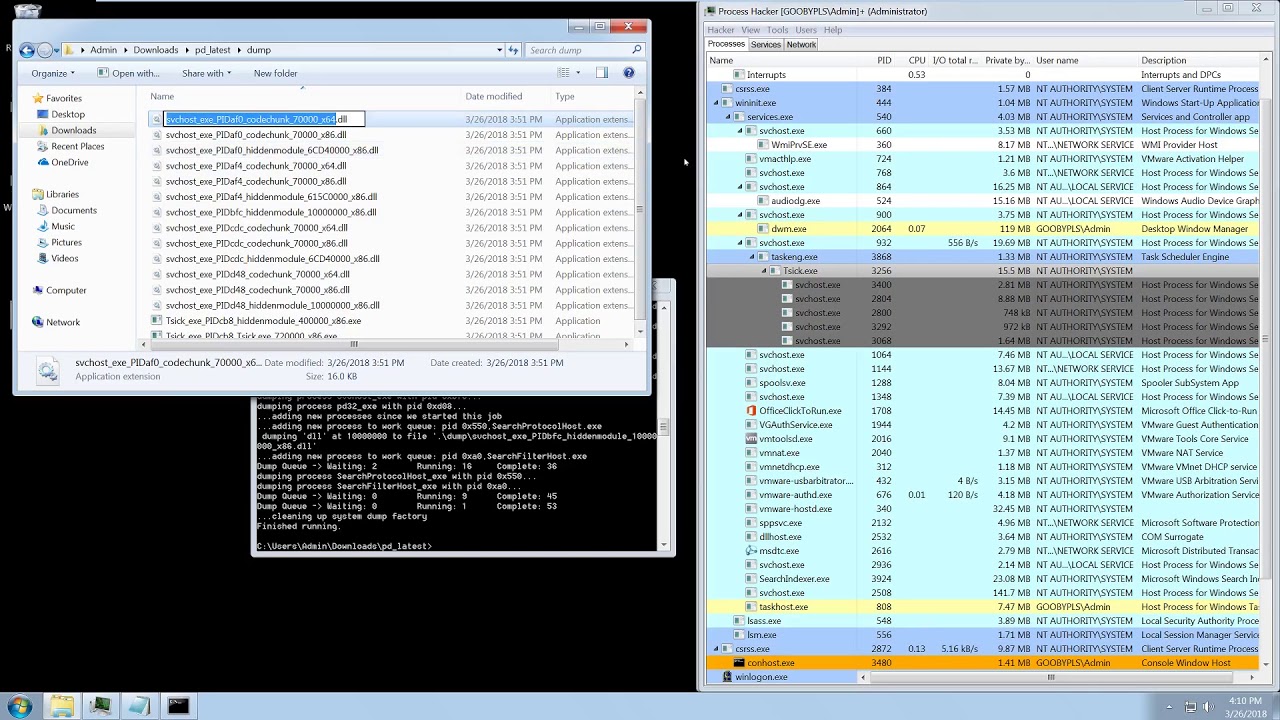Open the command prompt taskbar icon

[x=178, y=706]
